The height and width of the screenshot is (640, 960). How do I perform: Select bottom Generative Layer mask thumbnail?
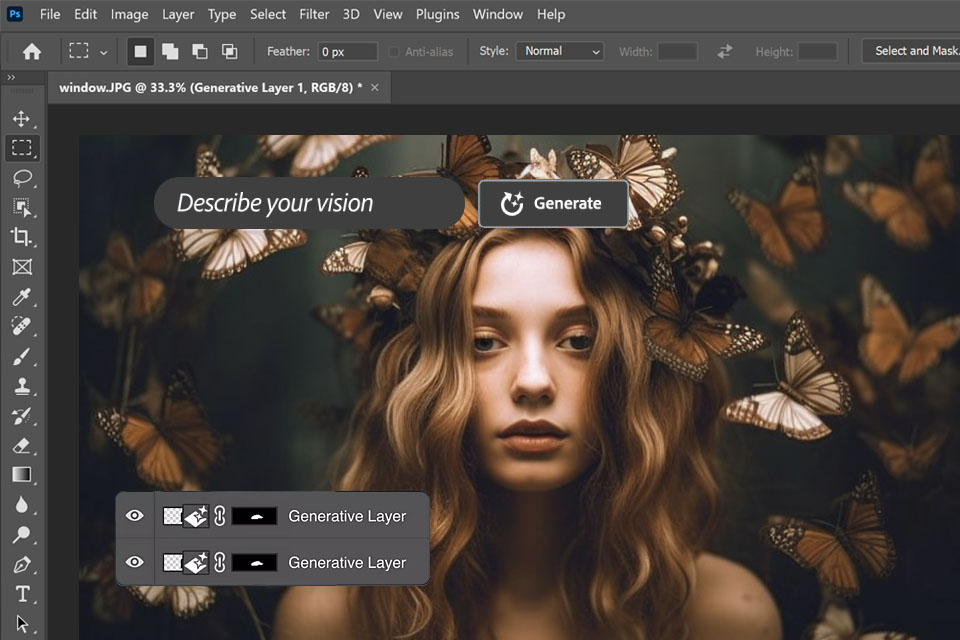tap(255, 562)
